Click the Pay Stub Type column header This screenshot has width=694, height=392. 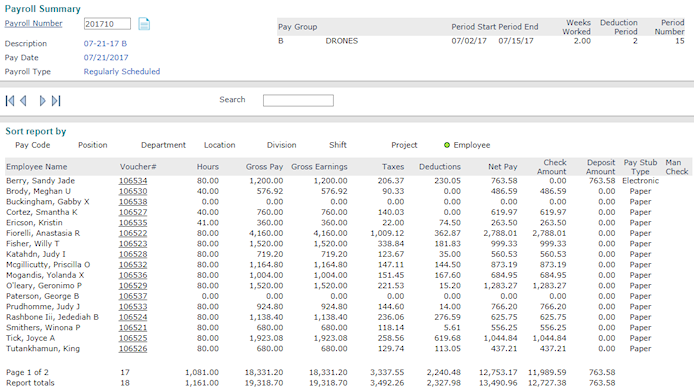(x=640, y=167)
